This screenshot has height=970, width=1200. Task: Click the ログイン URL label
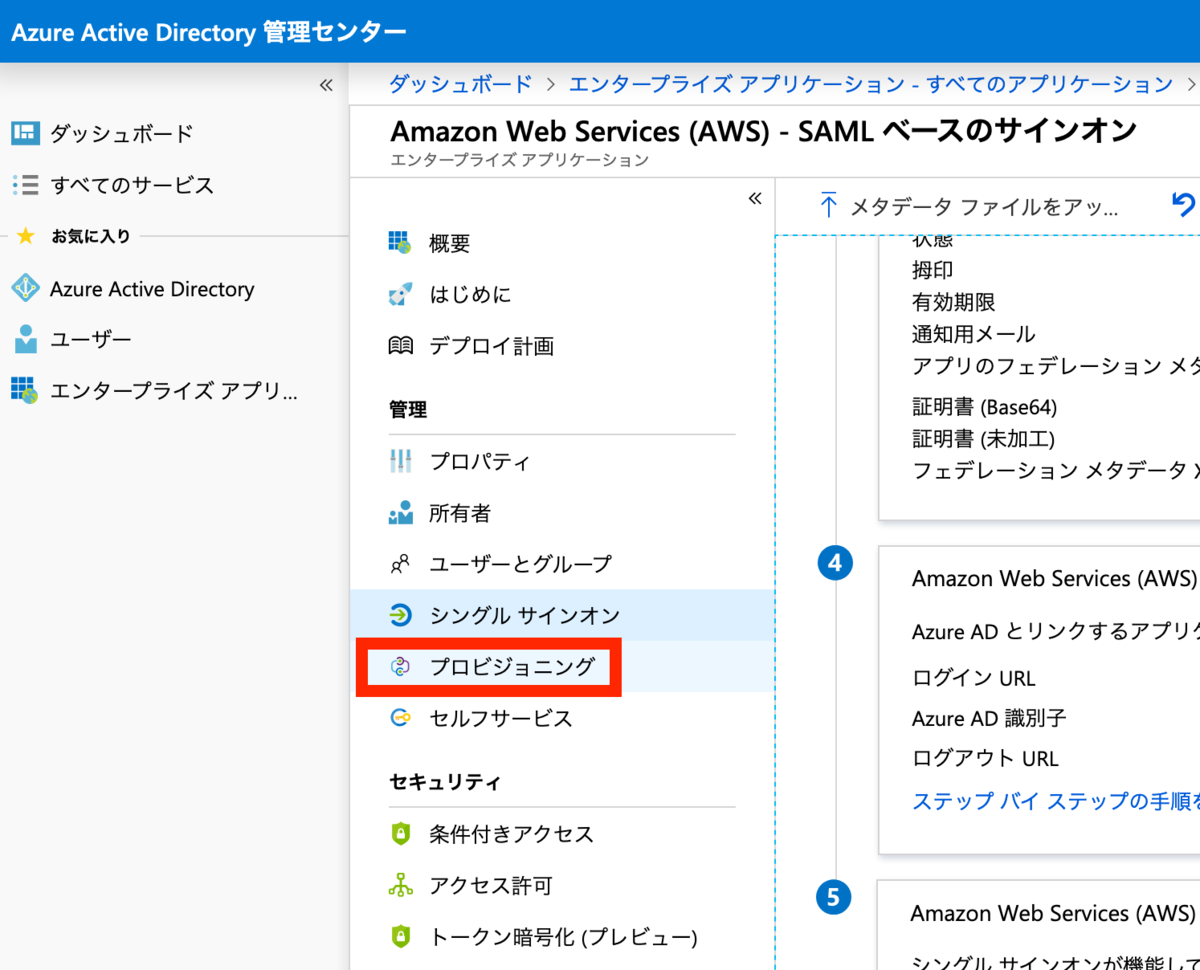[974, 678]
